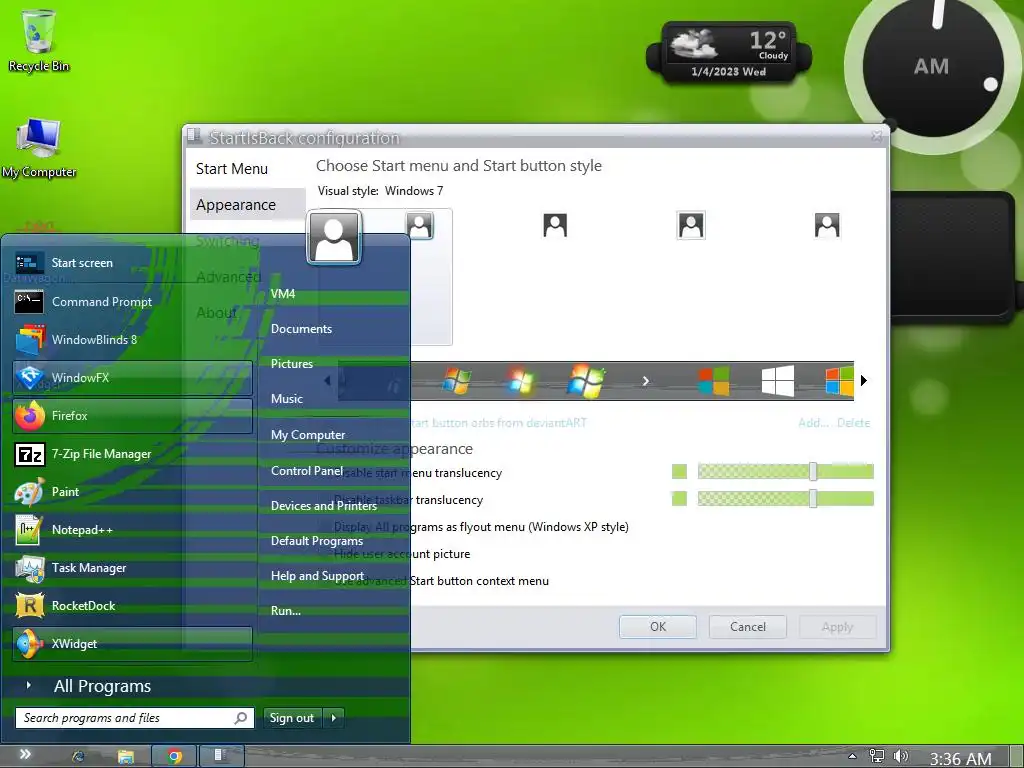
Task: Click Add... orb link
Action: (813, 423)
